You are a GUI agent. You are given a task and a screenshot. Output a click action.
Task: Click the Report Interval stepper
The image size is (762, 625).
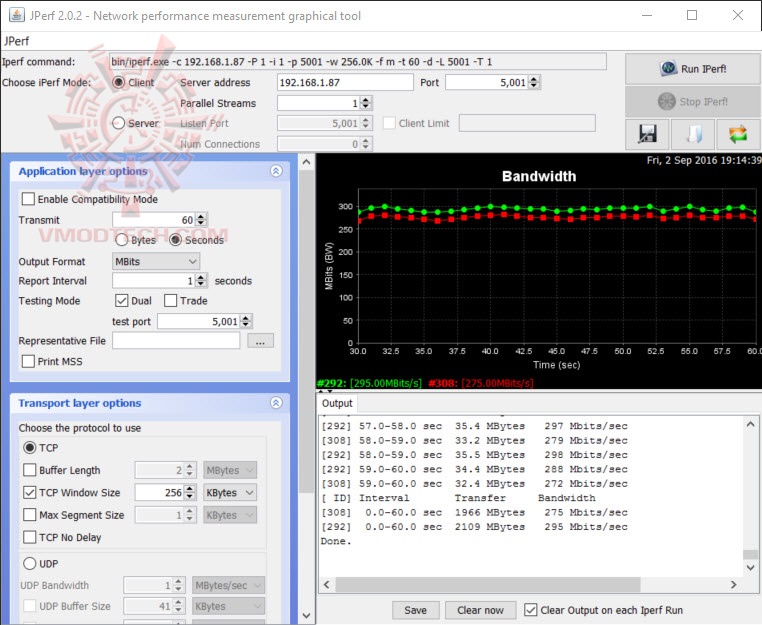pos(201,280)
